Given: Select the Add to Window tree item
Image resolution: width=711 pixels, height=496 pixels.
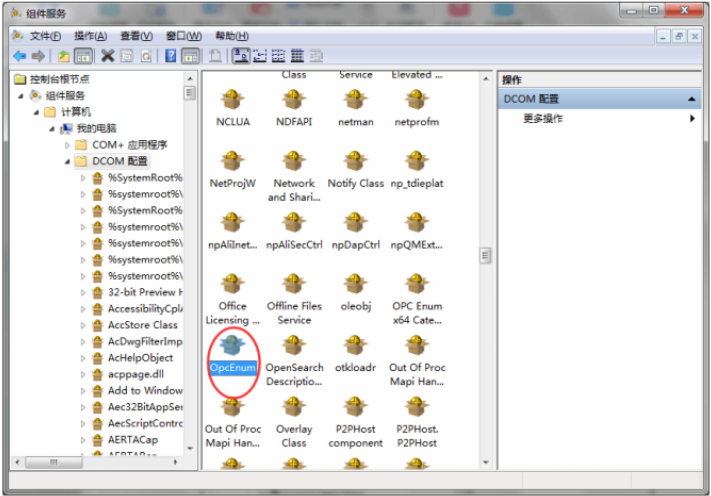Looking at the screenshot, I should 145,391.
